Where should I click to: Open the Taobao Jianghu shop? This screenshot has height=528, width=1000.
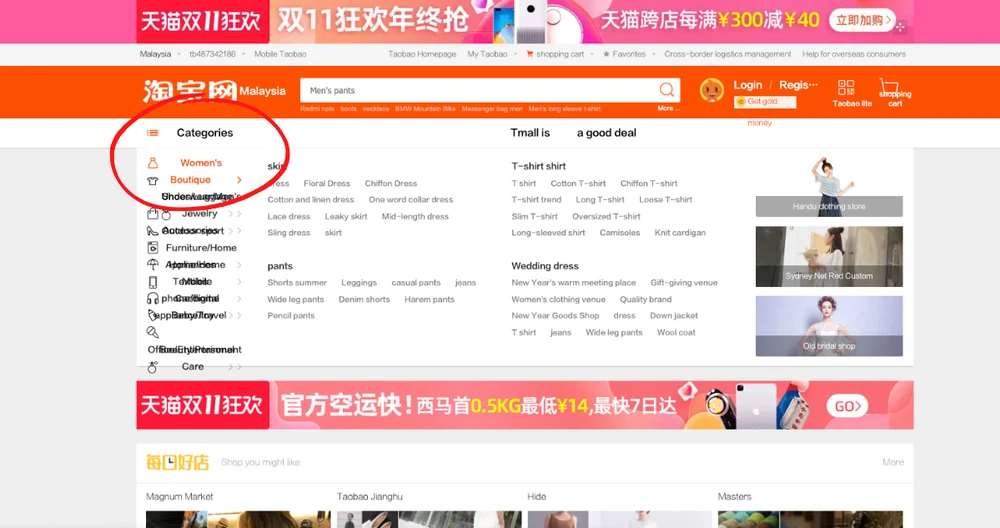point(369,496)
